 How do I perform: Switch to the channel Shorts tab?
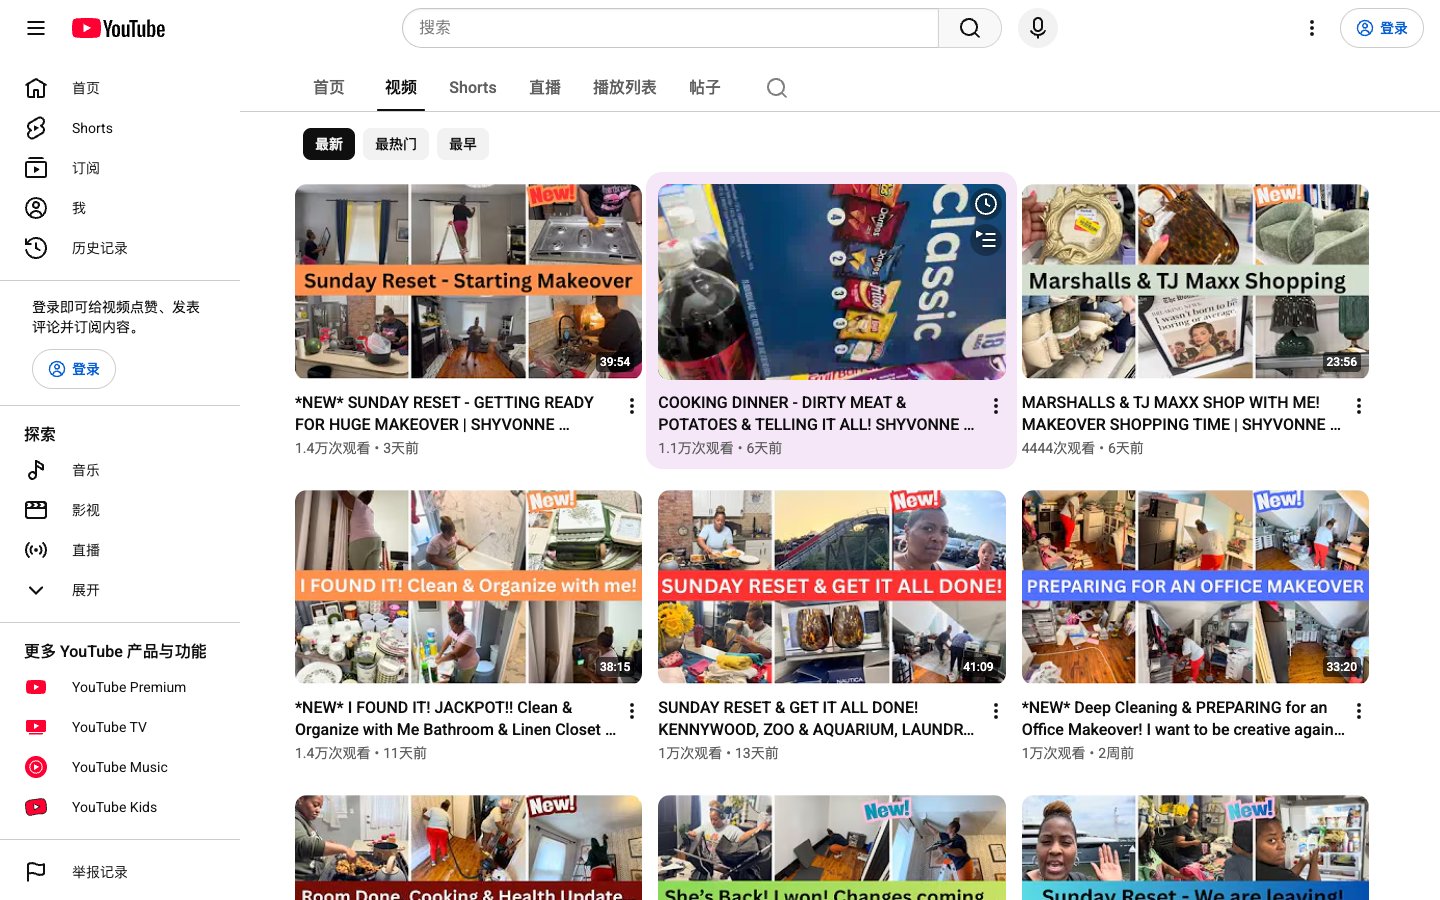click(473, 88)
